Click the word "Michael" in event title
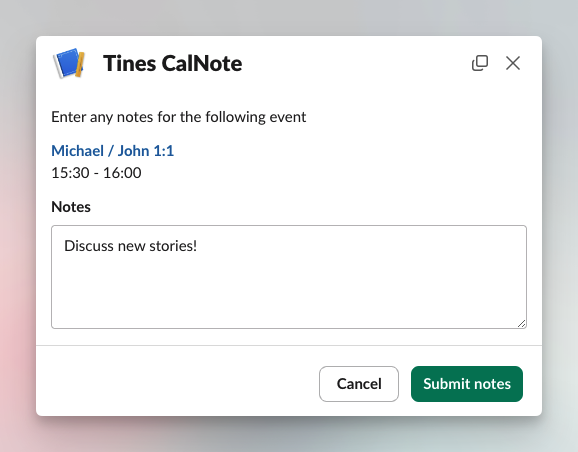Image resolution: width=578 pixels, height=452 pixels. [x=77, y=151]
